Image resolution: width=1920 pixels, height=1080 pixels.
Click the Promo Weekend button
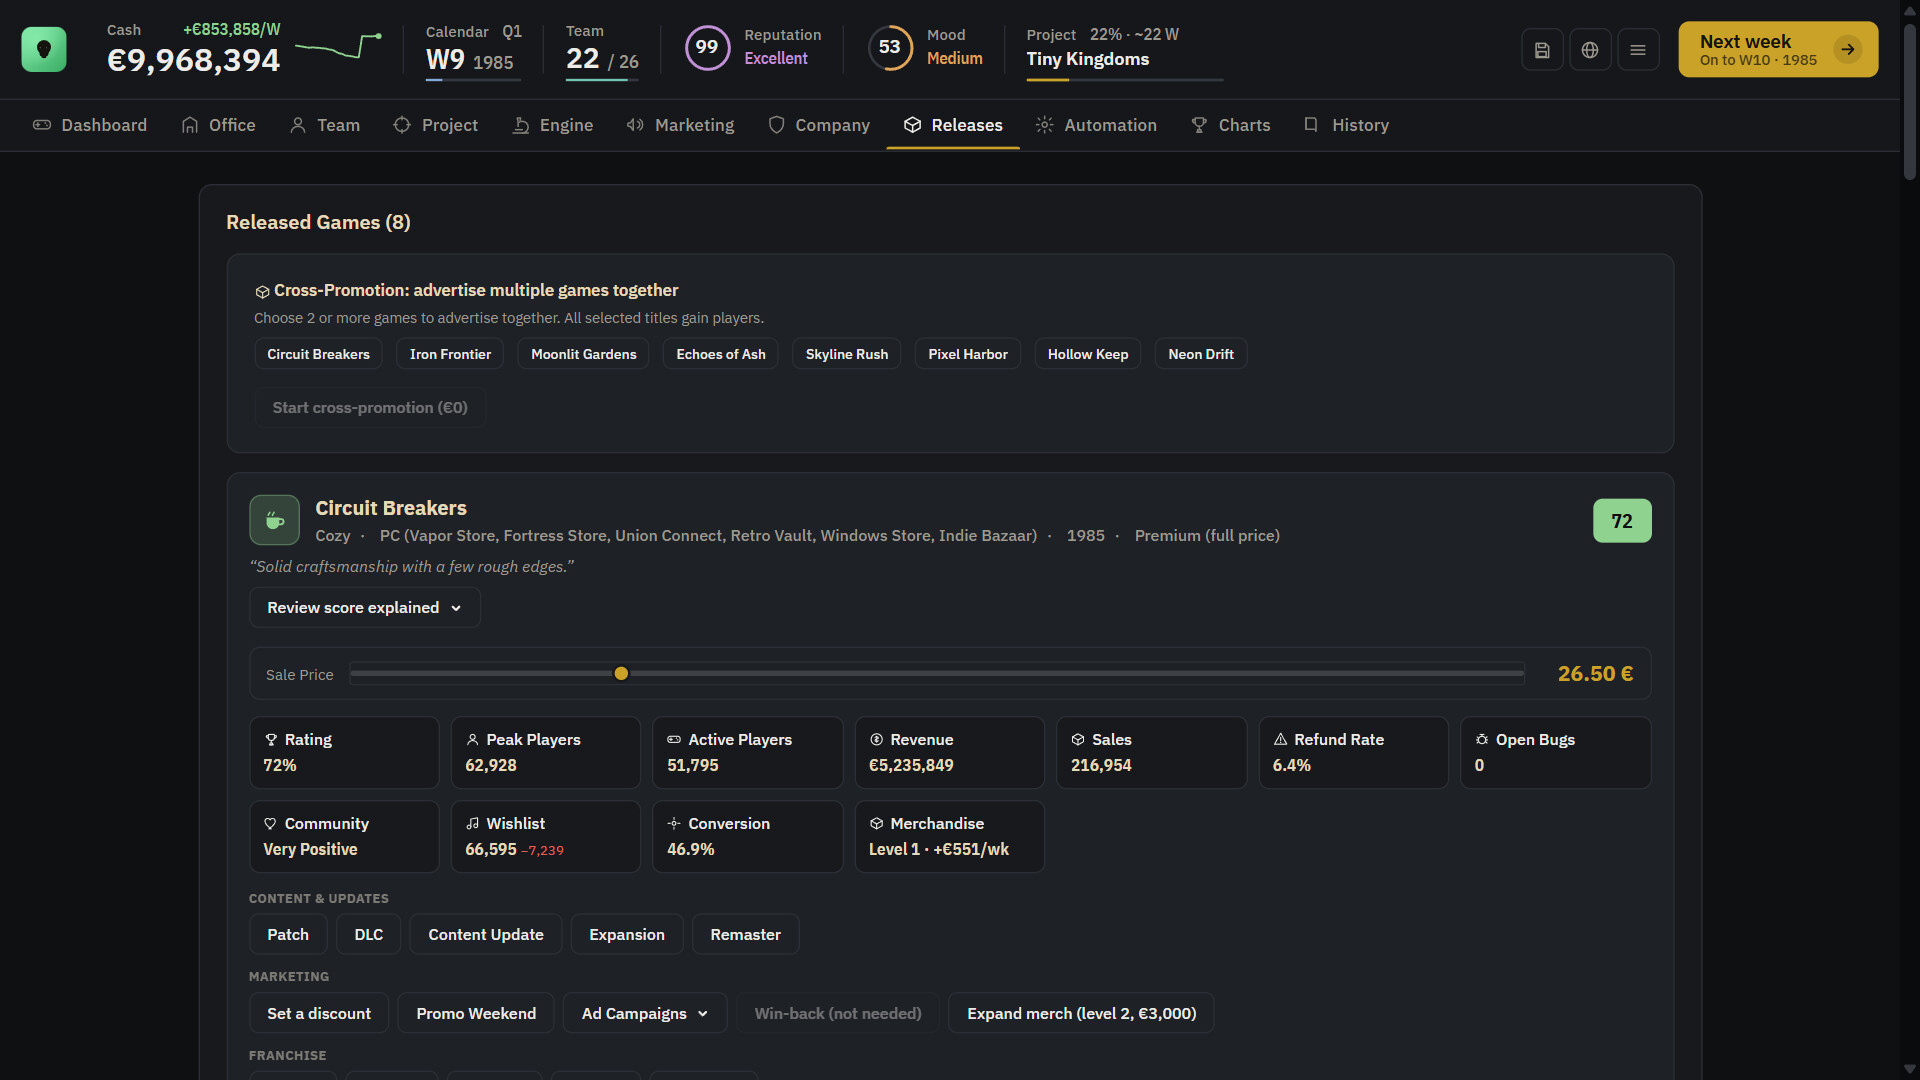pos(476,1014)
